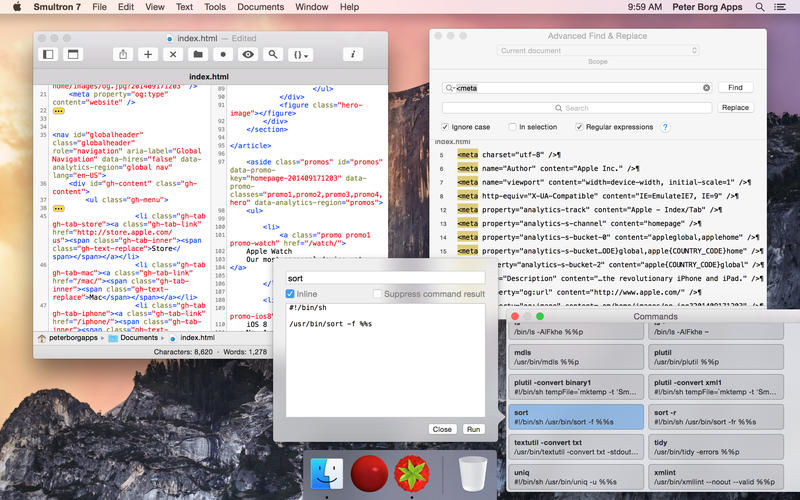Image resolution: width=800 pixels, height=500 pixels.
Task: Open the Tools menu in menu bar
Action: [215, 7]
